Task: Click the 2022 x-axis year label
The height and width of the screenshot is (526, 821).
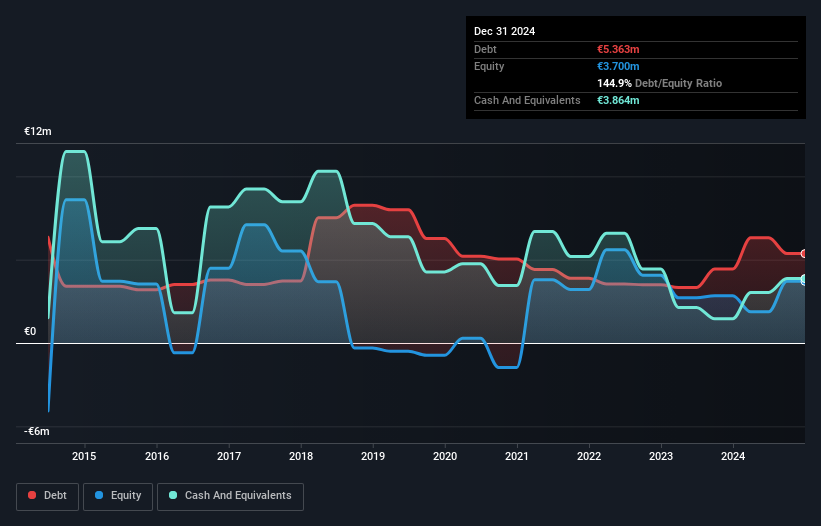Action: click(589, 456)
